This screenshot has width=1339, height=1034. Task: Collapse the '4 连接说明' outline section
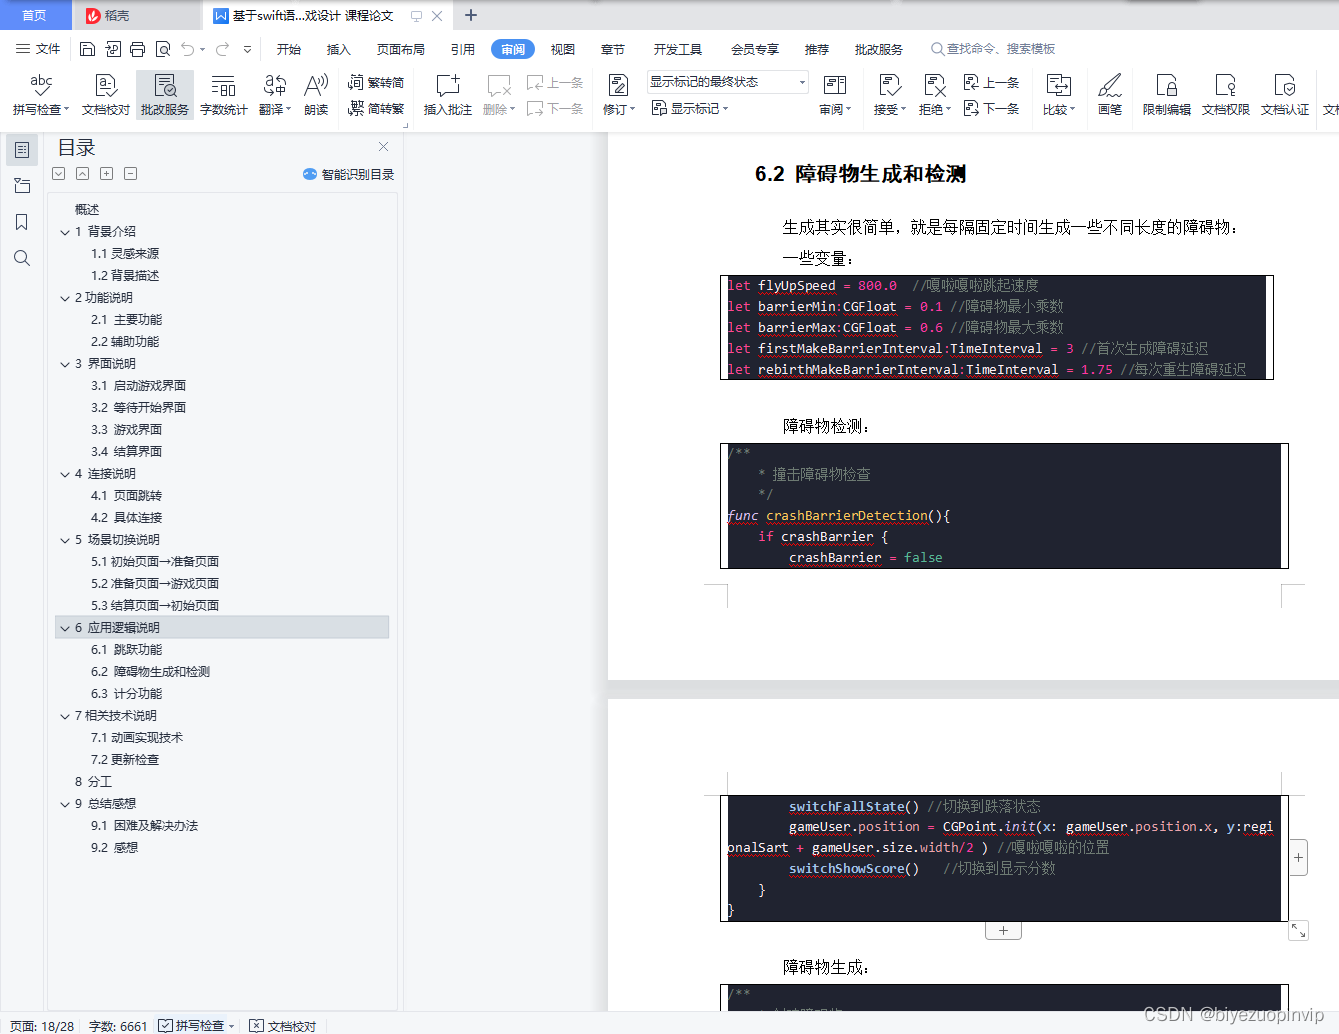point(65,474)
